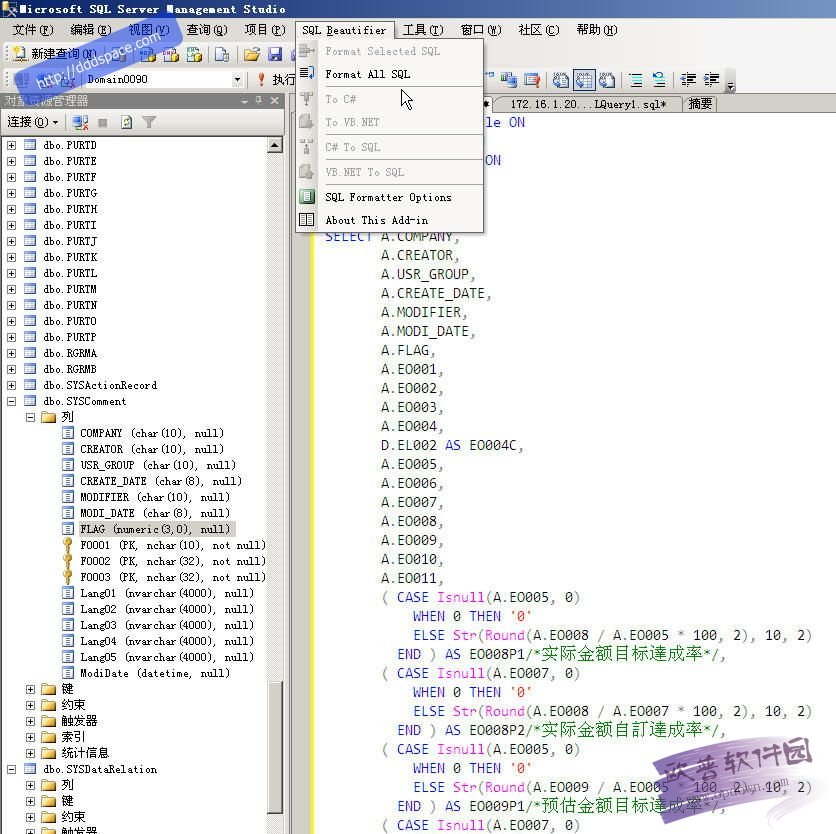This screenshot has height=834, width=836.
Task: Toggle Results to Text toolbar icon
Action: (560, 80)
